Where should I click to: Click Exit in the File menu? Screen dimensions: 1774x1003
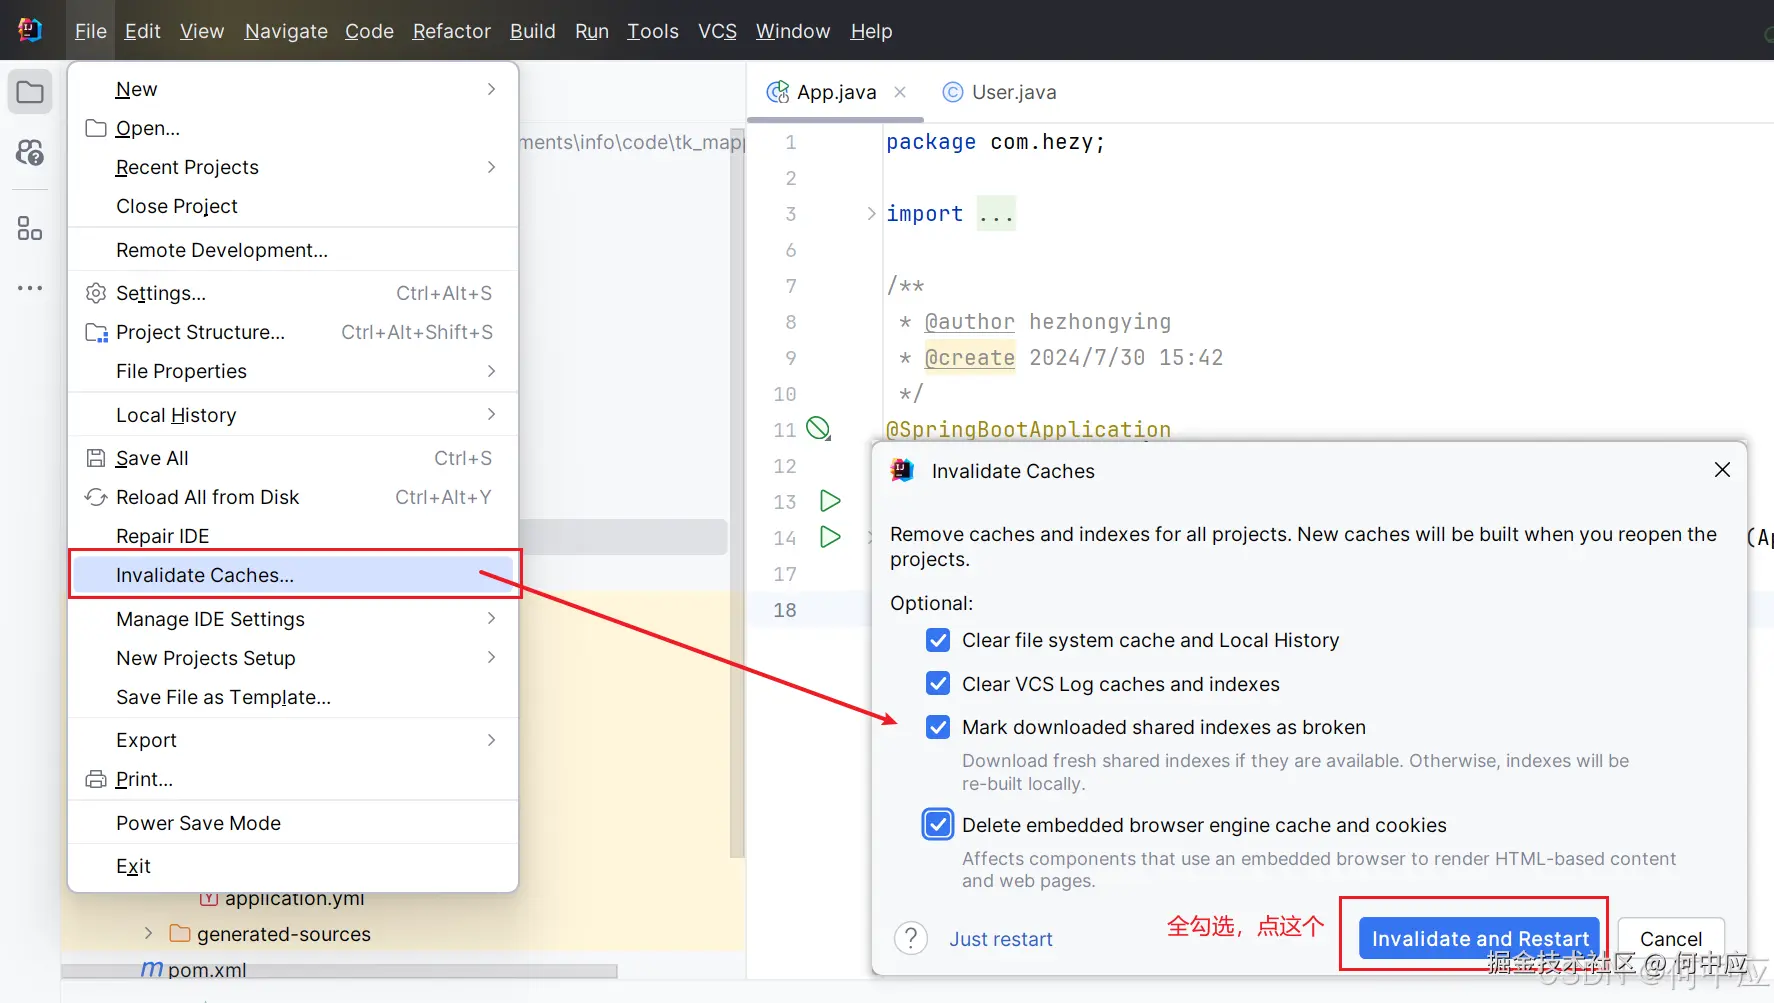(x=293, y=866)
